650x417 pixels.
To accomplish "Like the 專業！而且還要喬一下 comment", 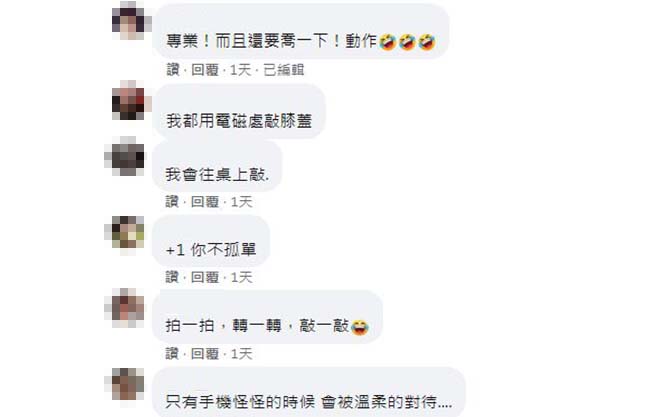I will point(172,70).
